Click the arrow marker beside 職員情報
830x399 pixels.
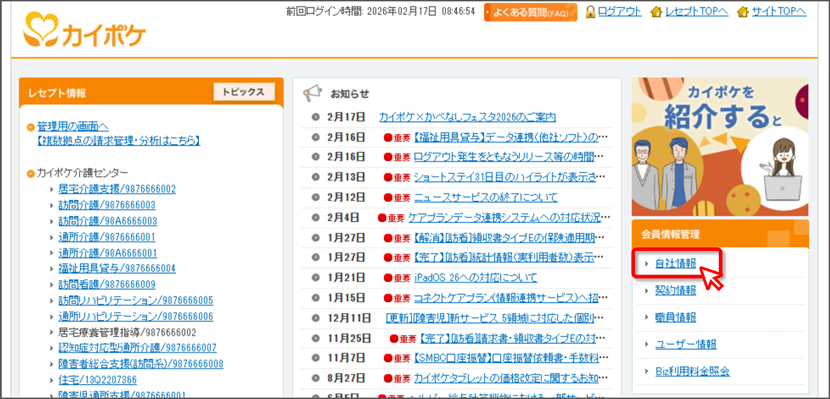click(646, 318)
